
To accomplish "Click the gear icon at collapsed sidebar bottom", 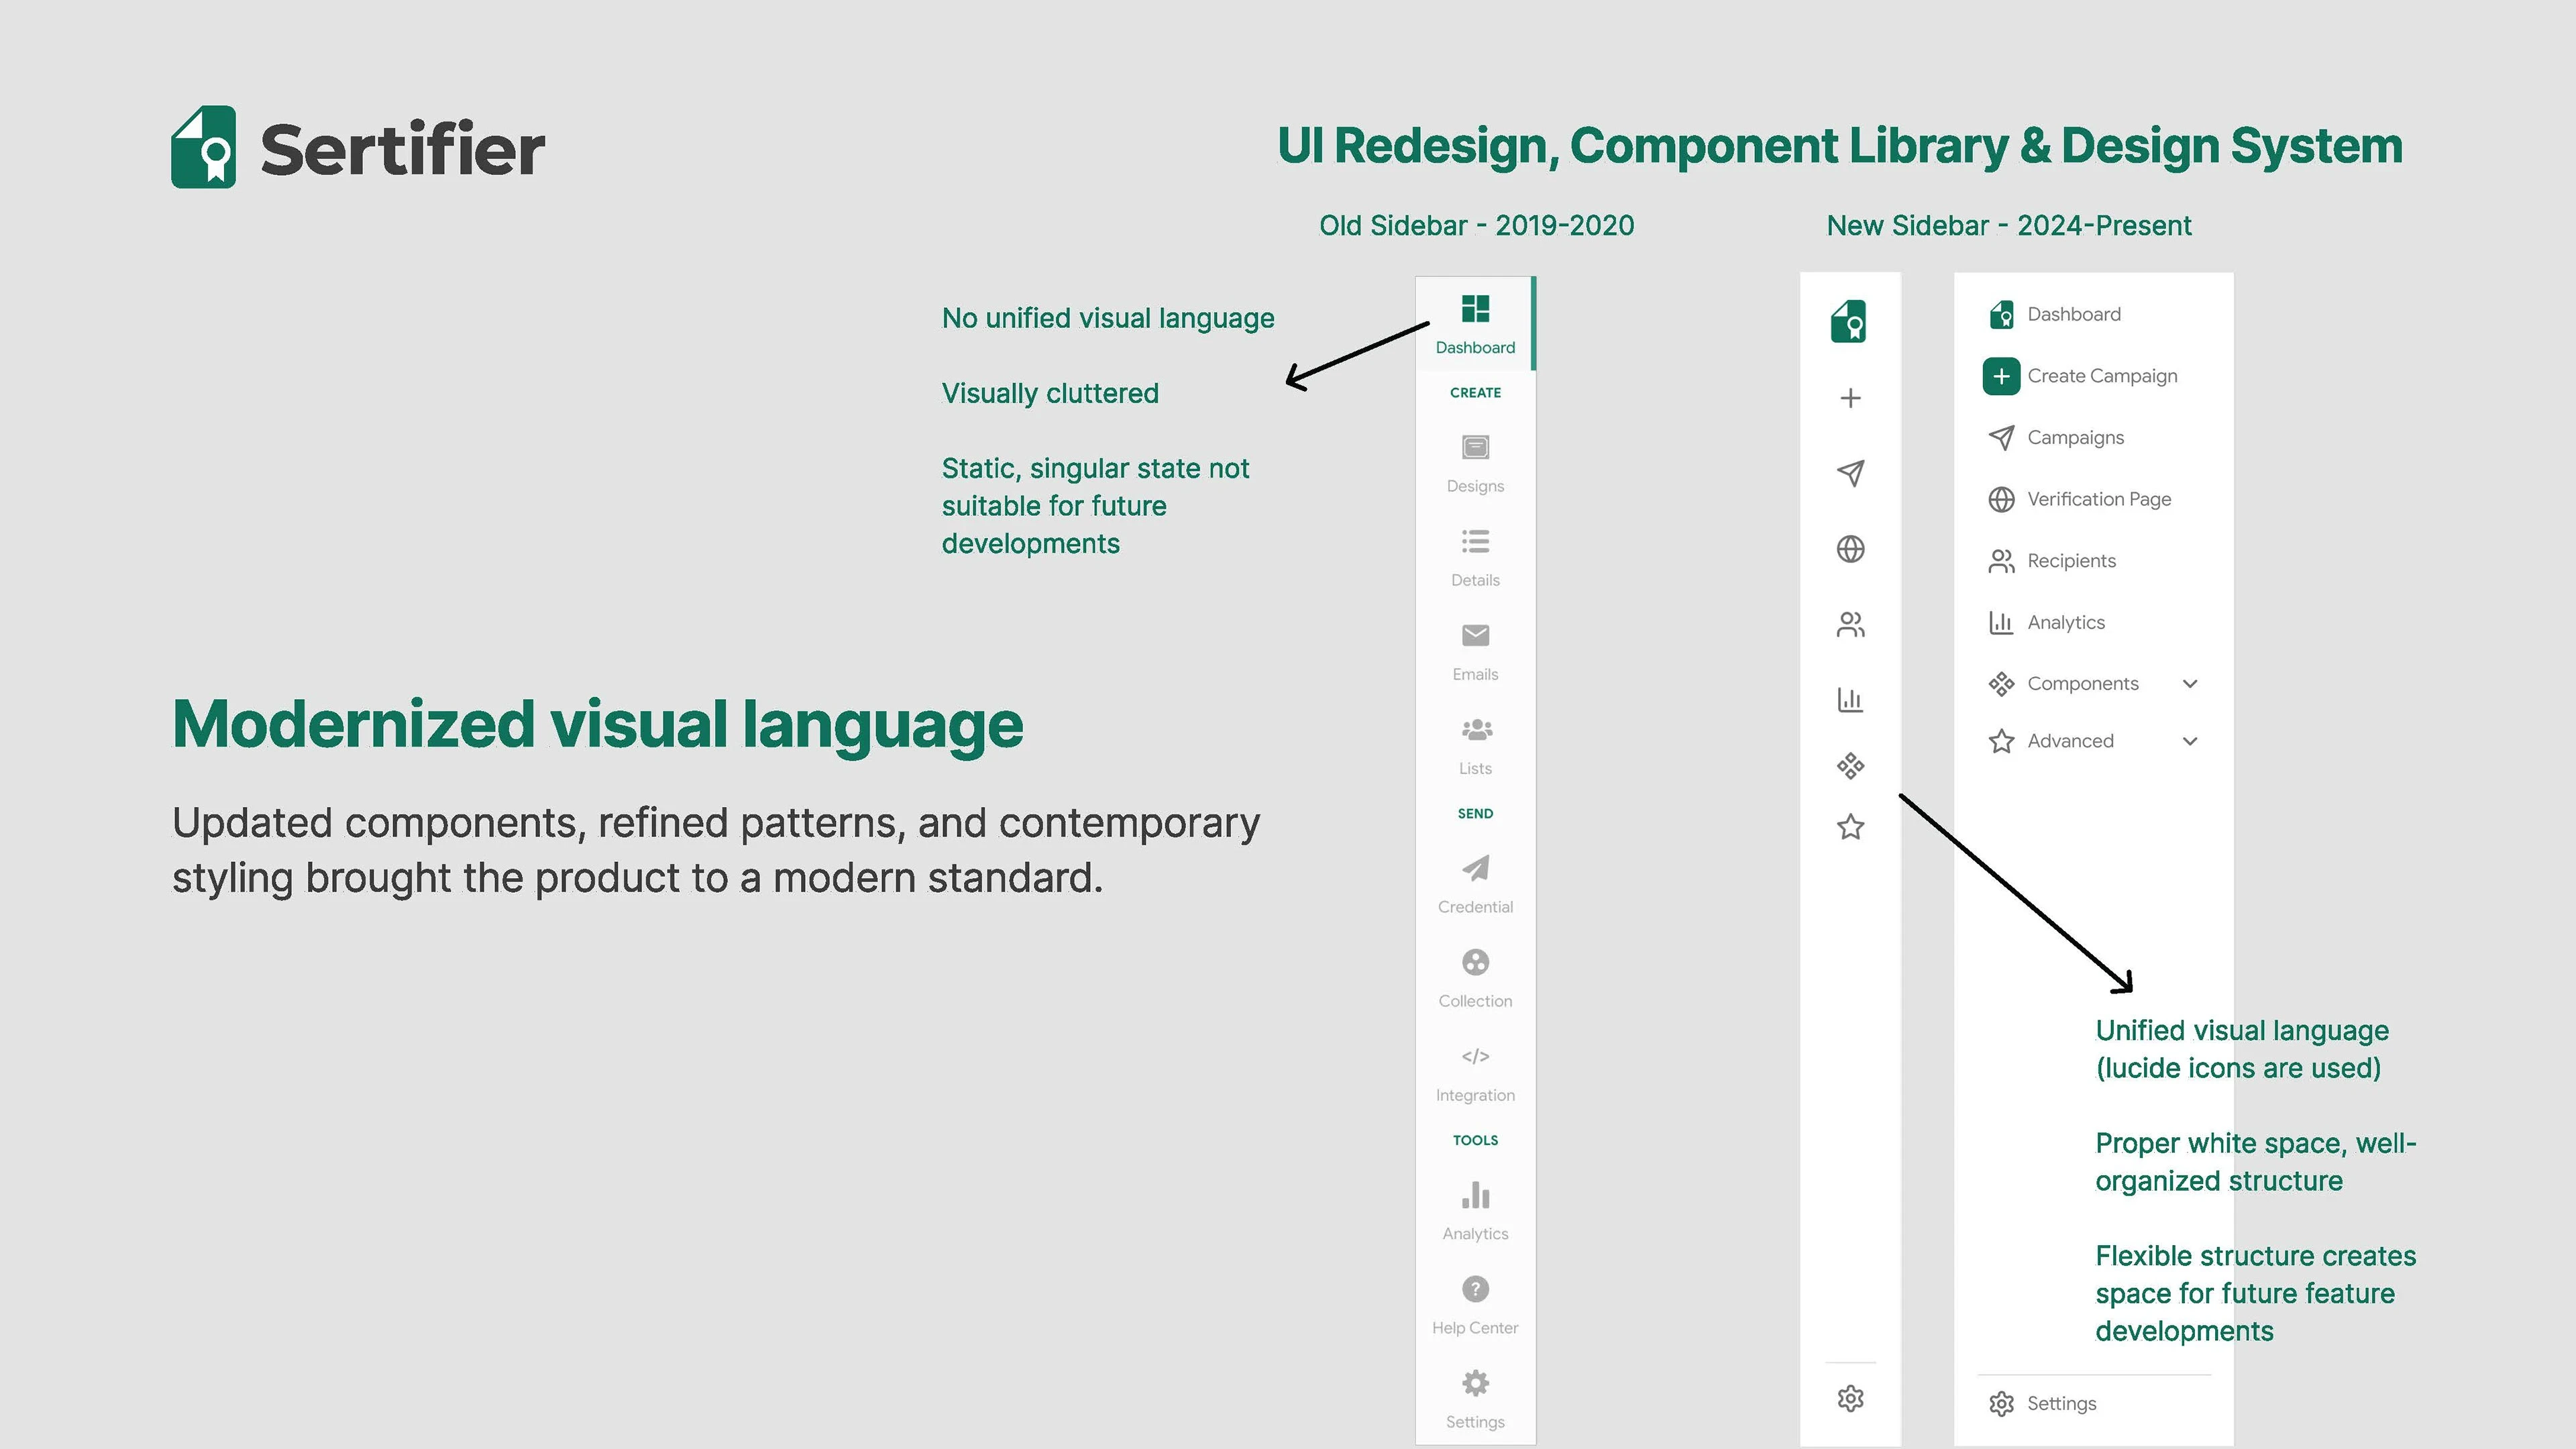I will tap(1850, 1398).
